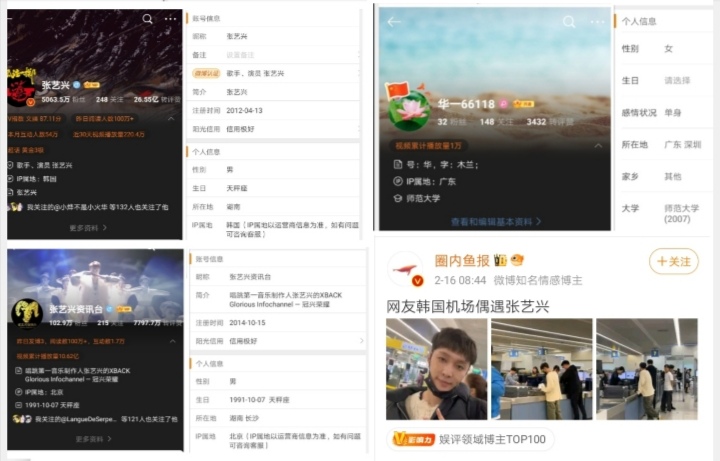720x461 pixels.
Task: Edit 家乡 其他 row
Action: (x=664, y=176)
